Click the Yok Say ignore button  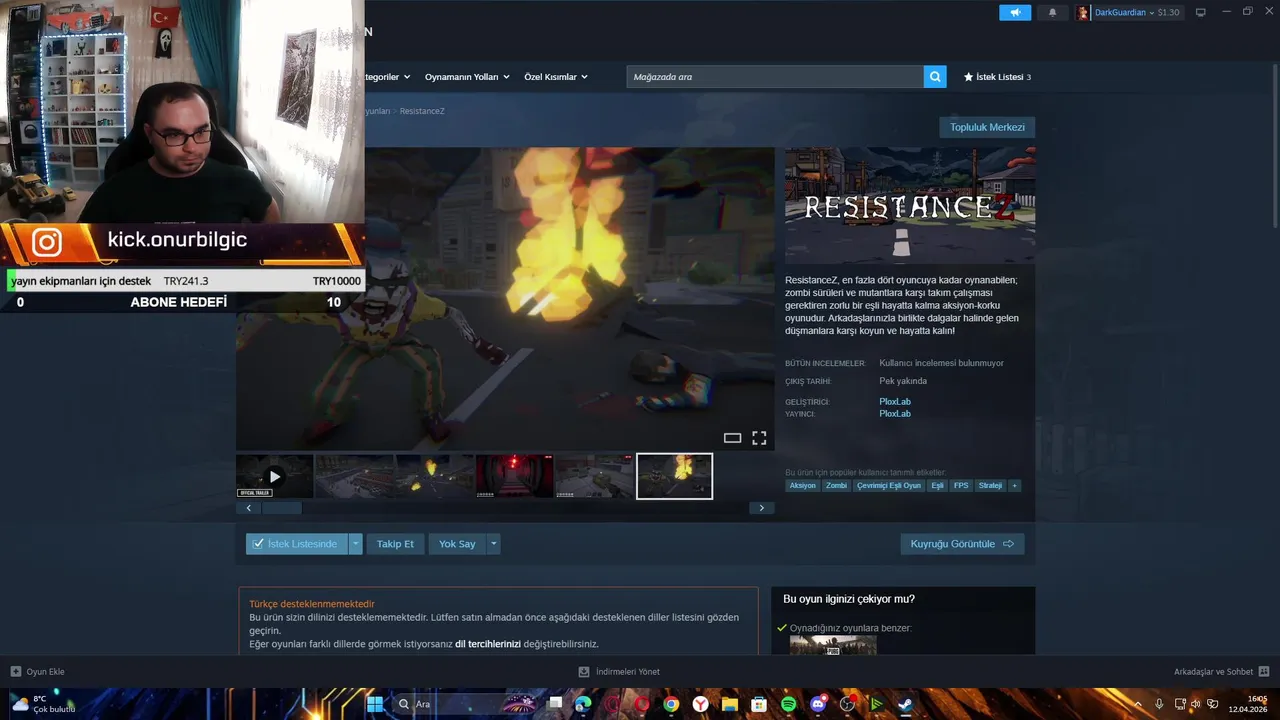tap(457, 544)
